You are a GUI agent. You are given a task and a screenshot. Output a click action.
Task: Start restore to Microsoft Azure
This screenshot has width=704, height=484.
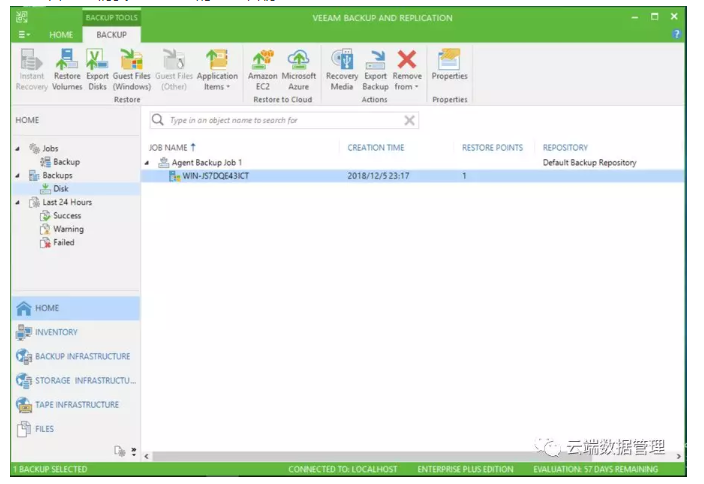(x=299, y=70)
